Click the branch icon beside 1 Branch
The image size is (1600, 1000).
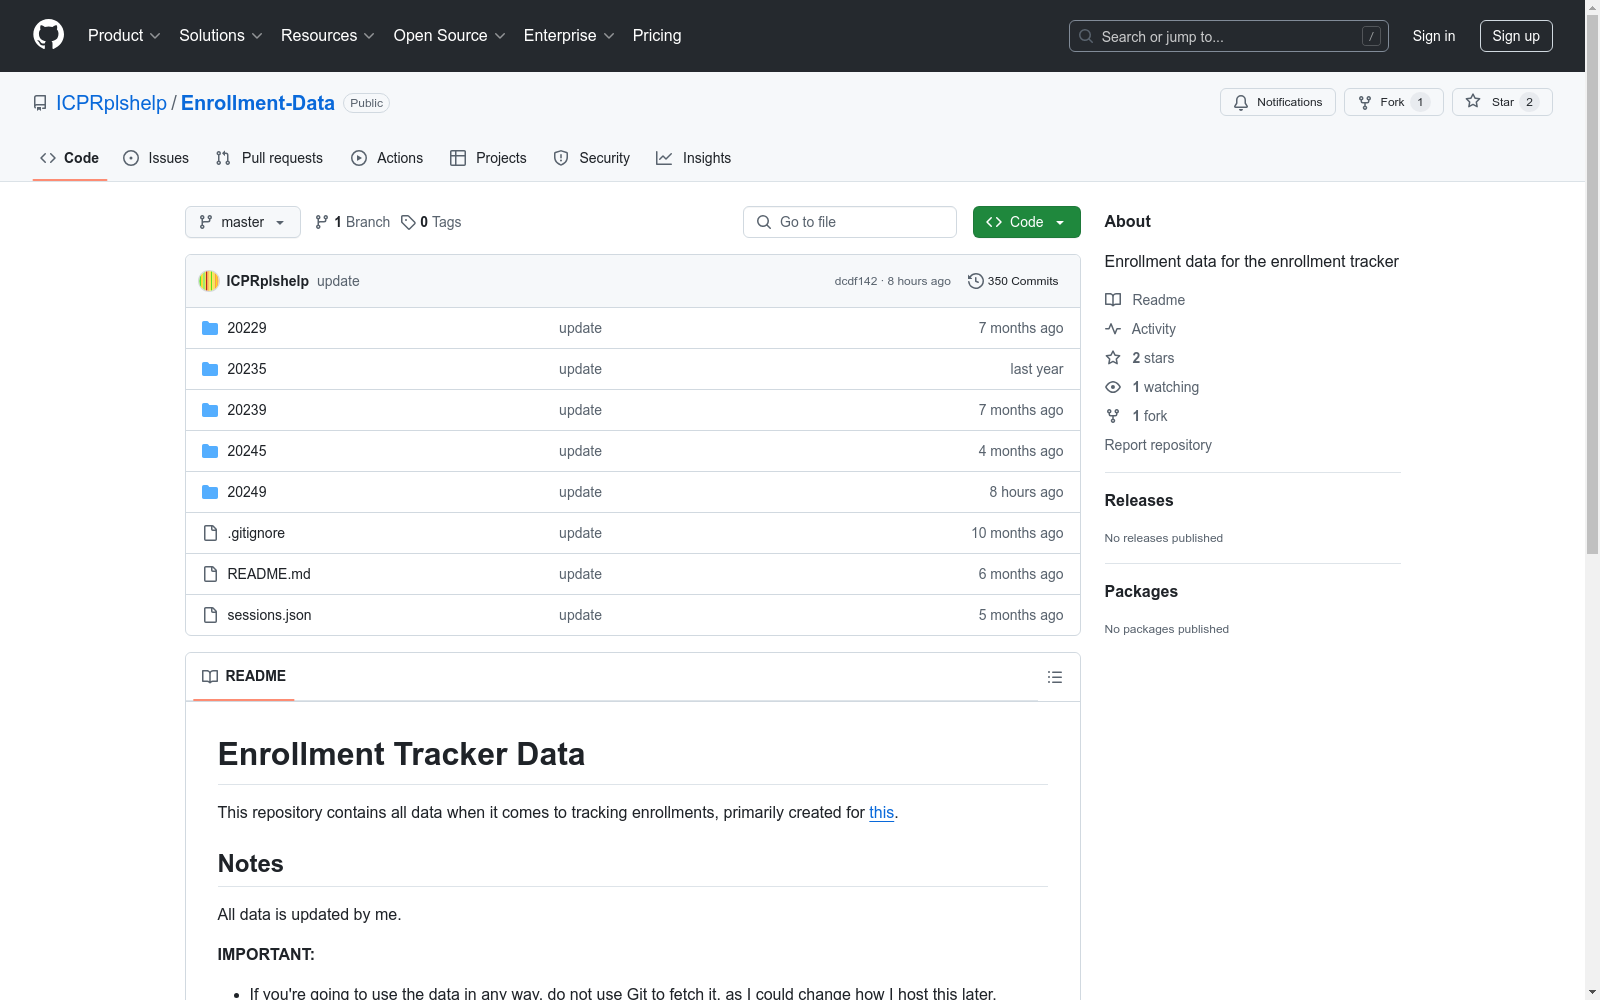pyautogui.click(x=322, y=222)
